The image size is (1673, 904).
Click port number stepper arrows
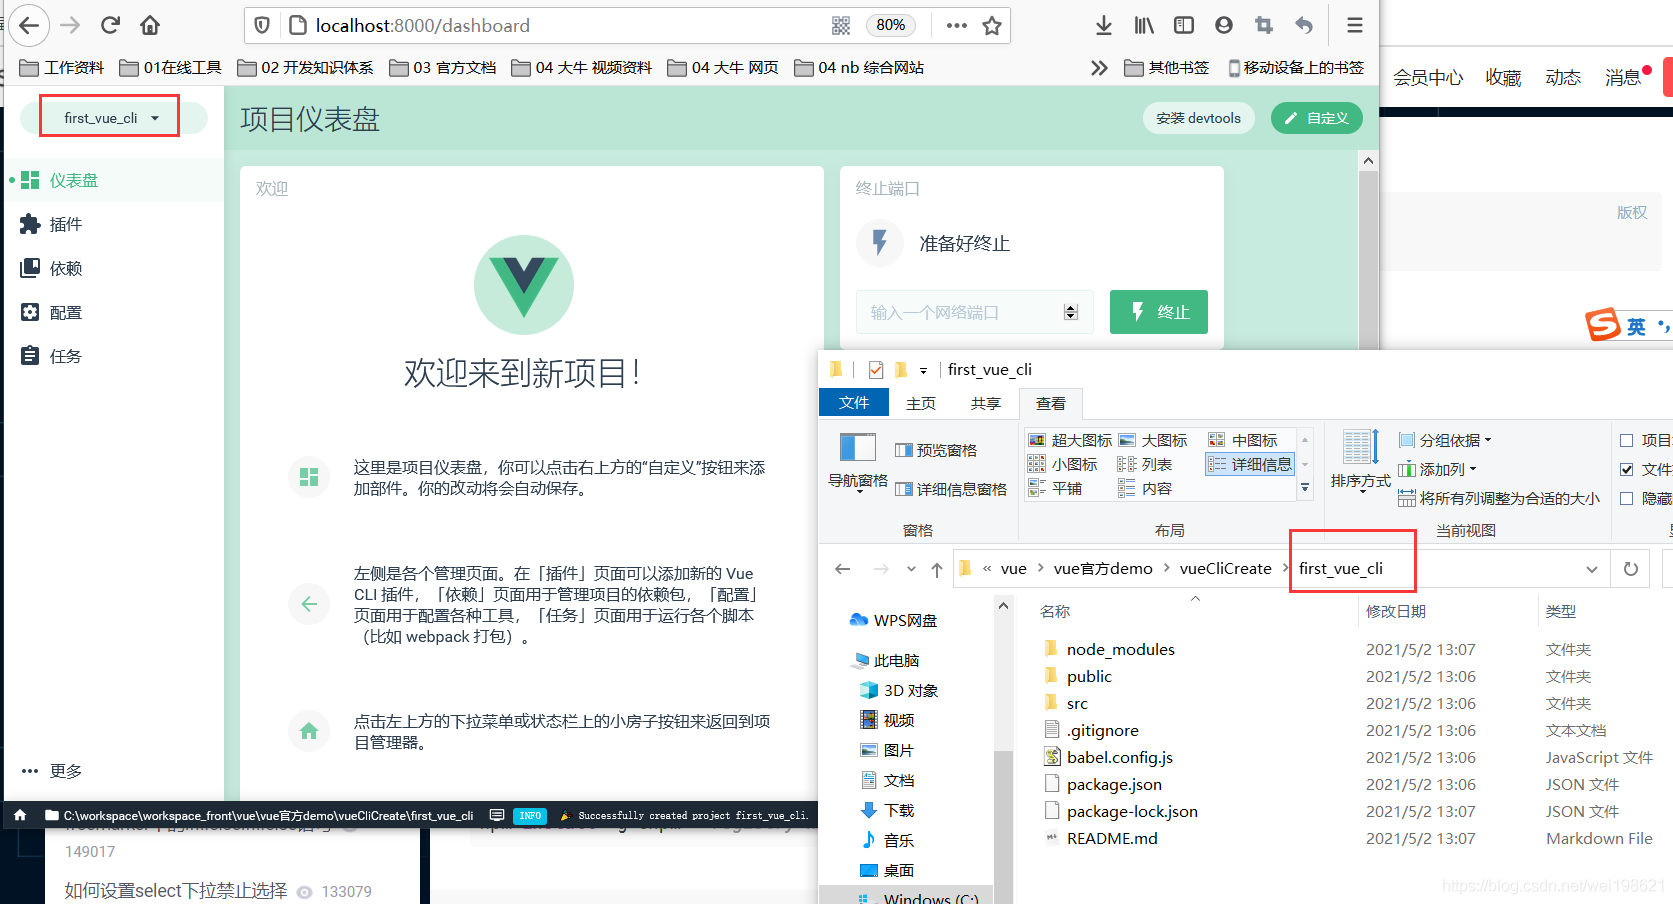coord(1071,312)
